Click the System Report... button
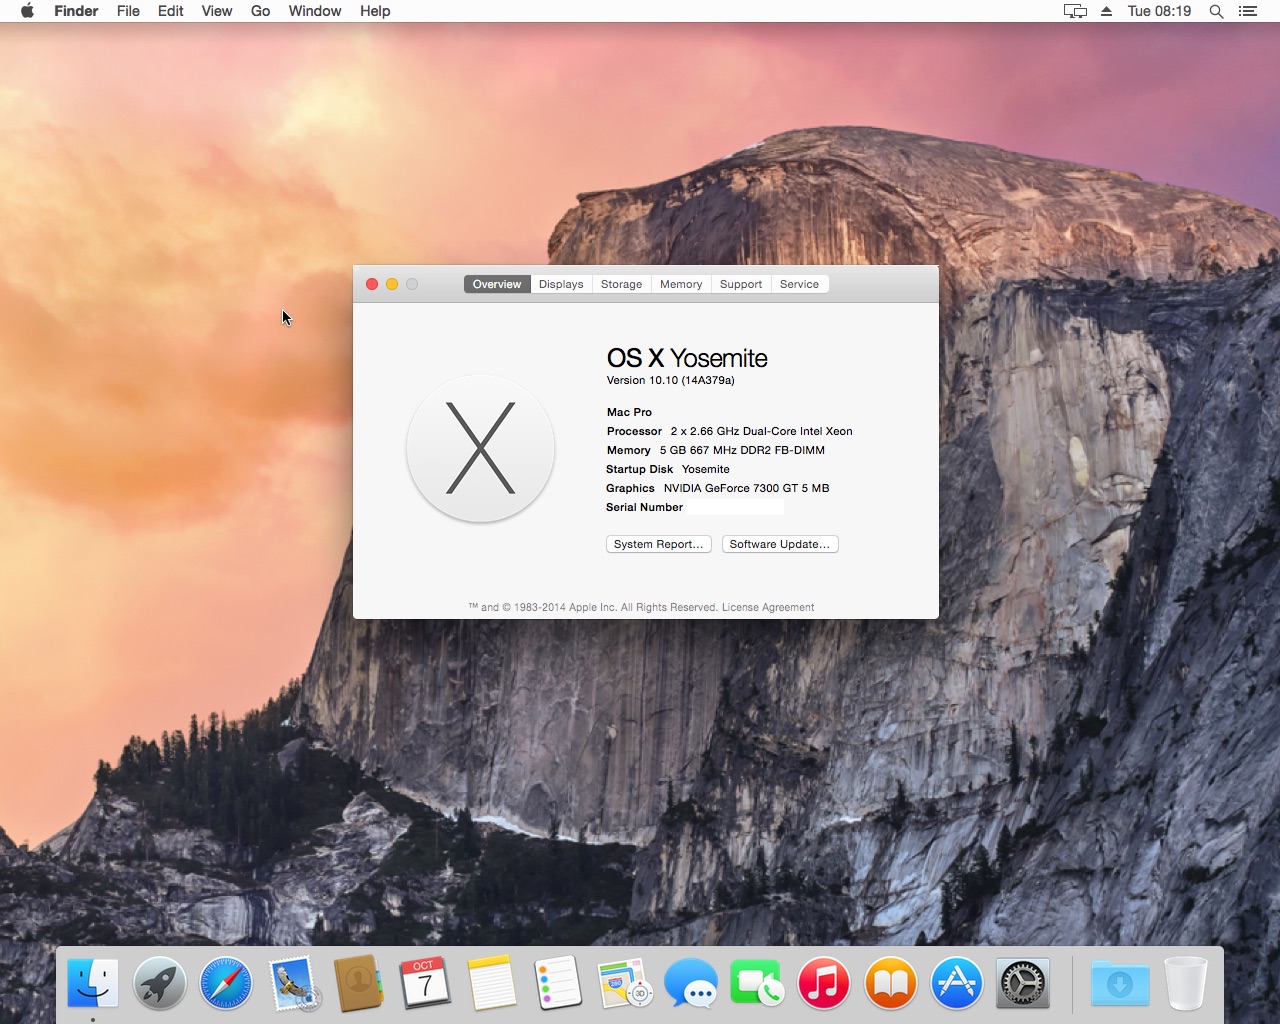This screenshot has width=1280, height=1024. point(658,544)
